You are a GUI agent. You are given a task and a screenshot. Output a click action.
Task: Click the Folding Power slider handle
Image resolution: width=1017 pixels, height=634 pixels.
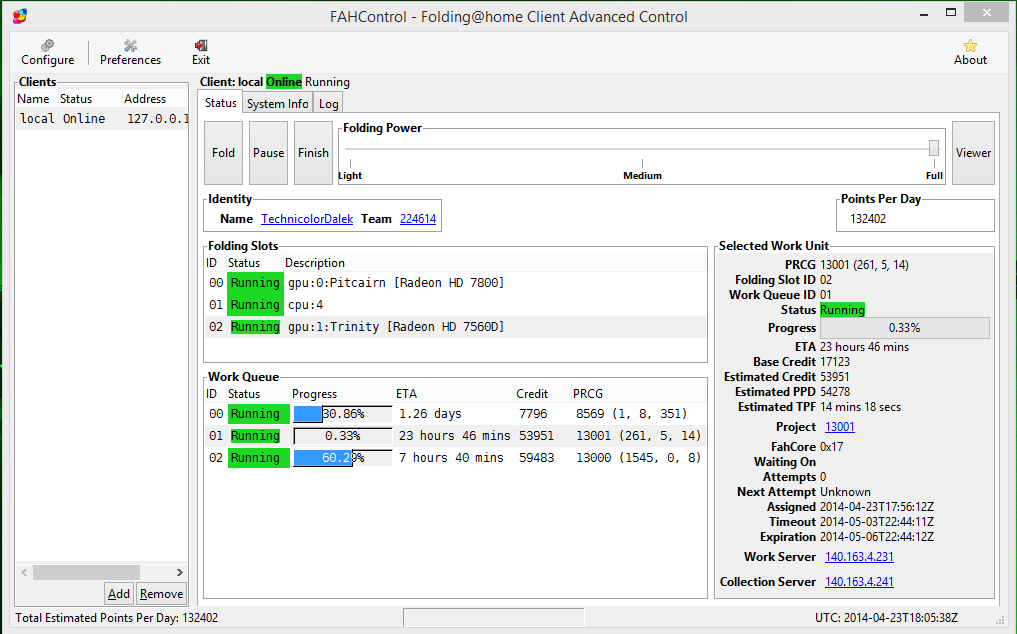[x=933, y=148]
